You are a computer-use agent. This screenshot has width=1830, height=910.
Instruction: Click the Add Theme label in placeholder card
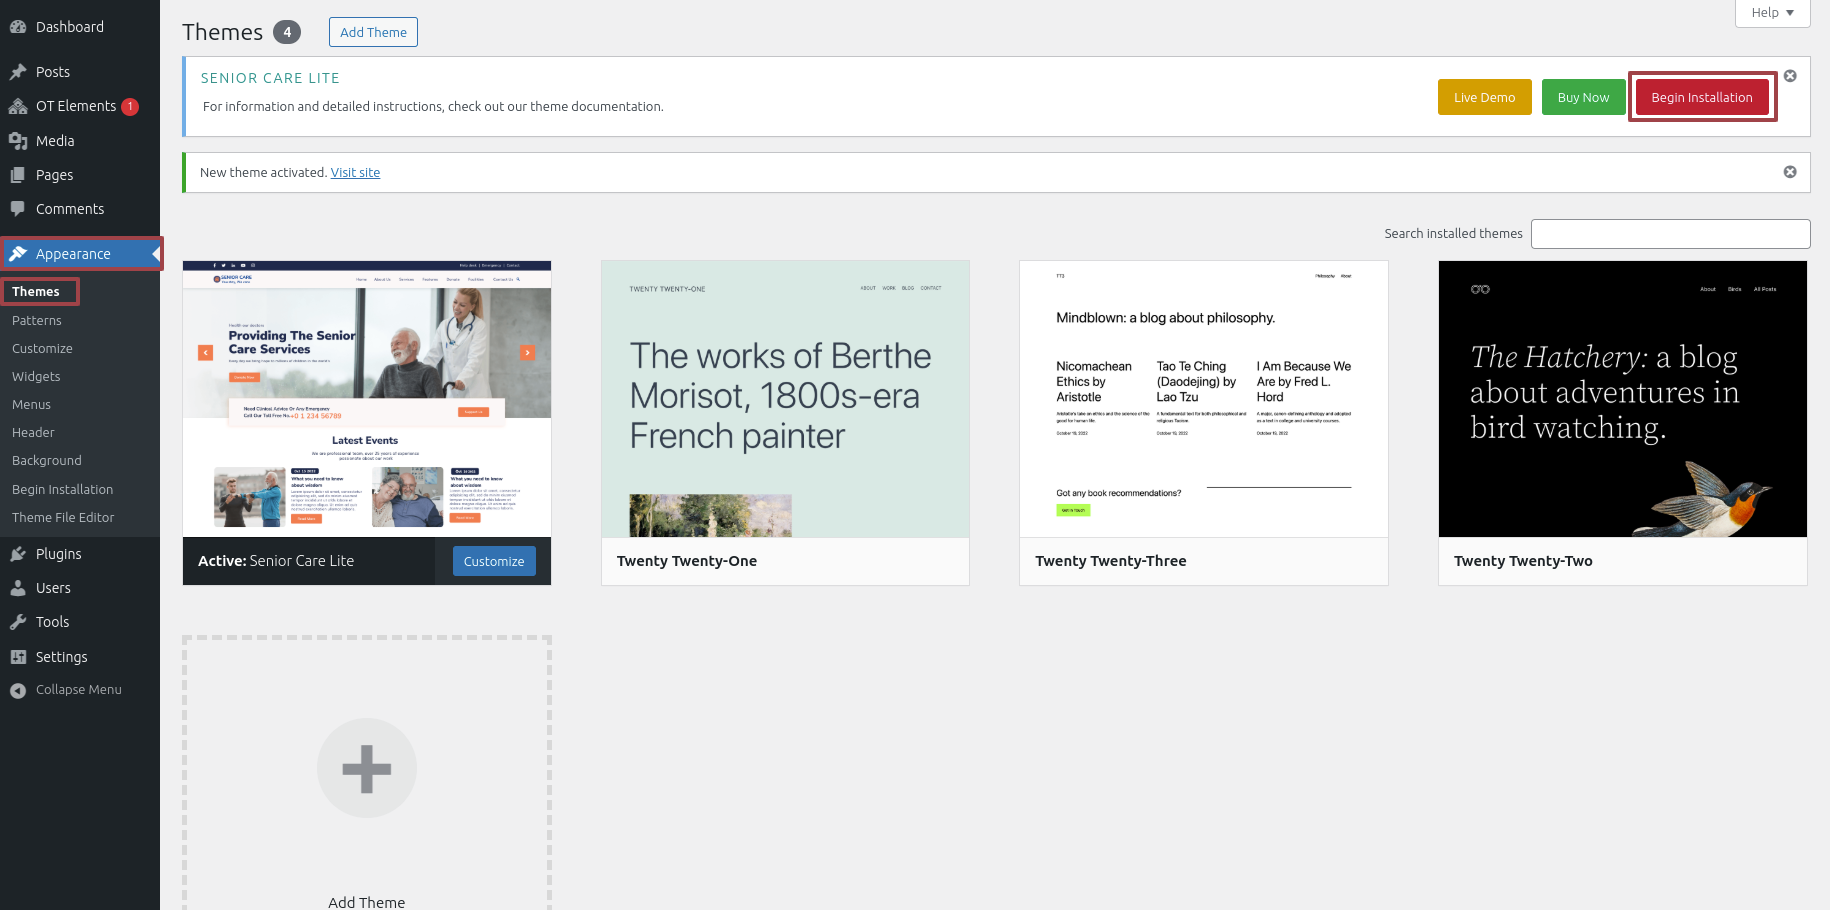coord(367,902)
